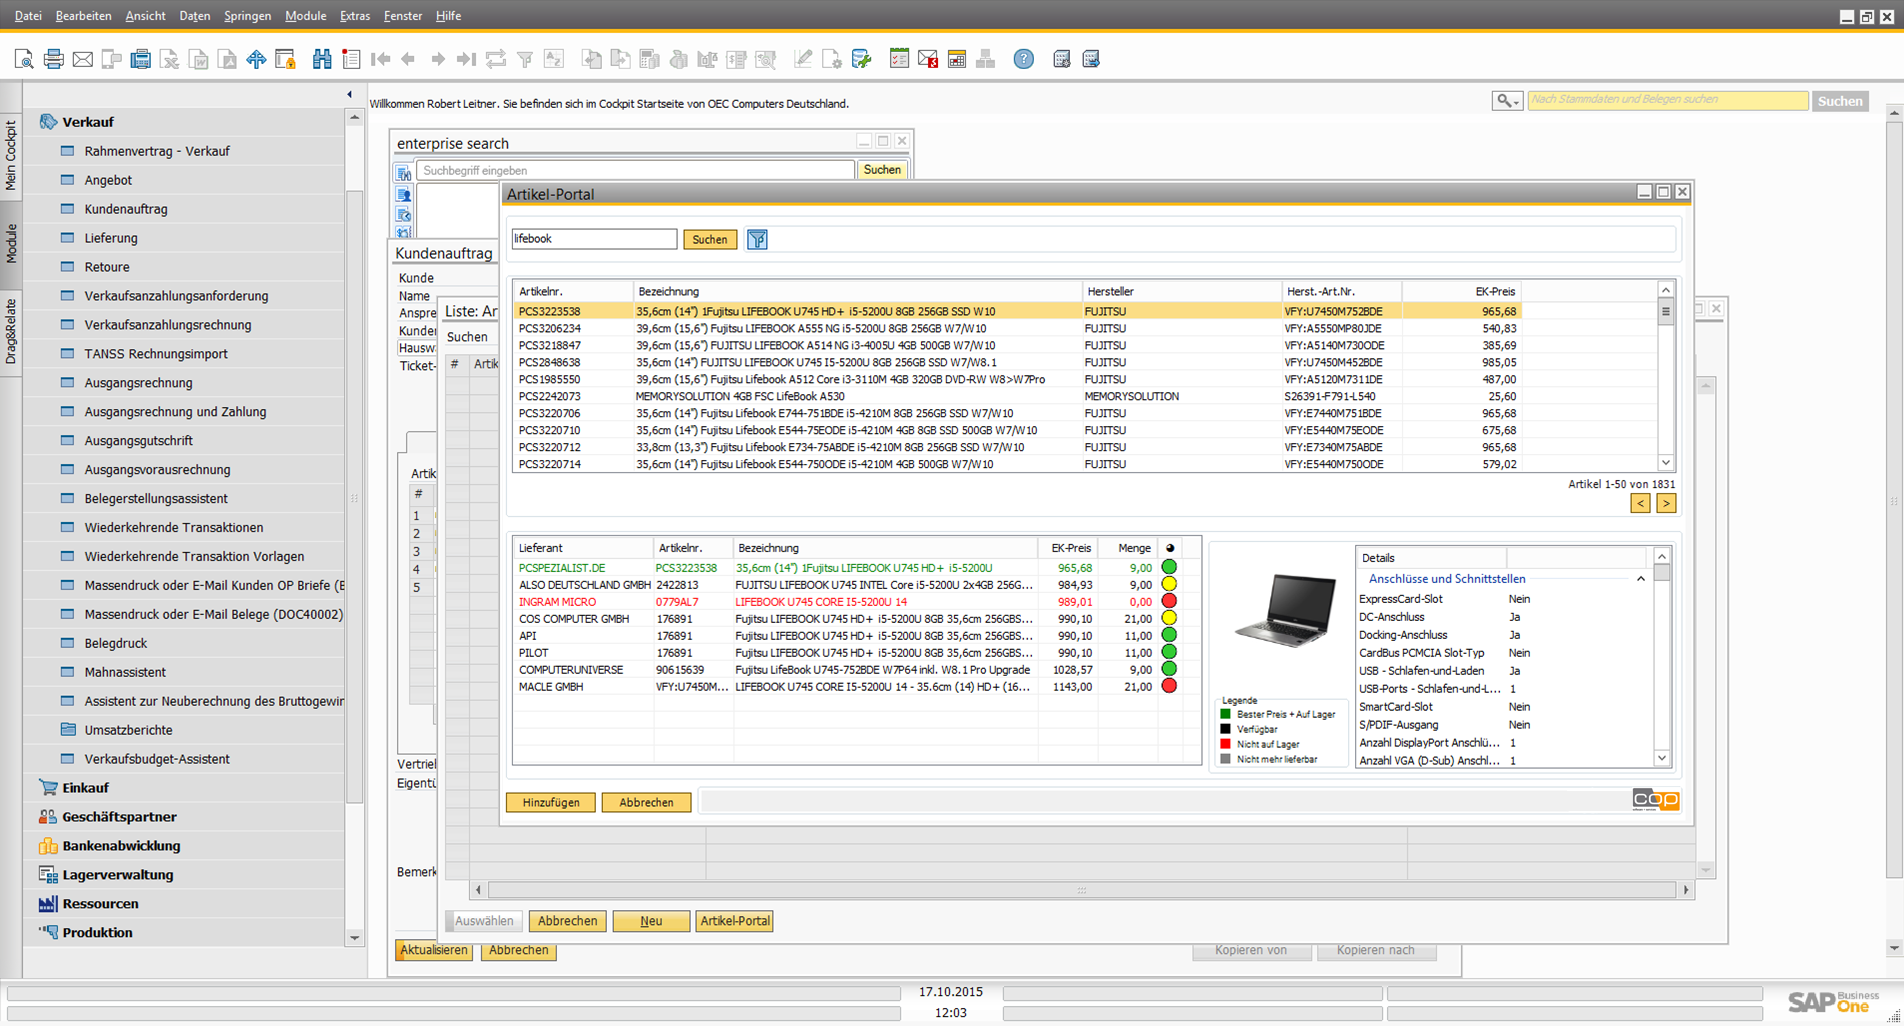Screen dimensions: 1904x1026
Task: Switch to the Mein Cockpit side tab
Action: [x=11, y=155]
